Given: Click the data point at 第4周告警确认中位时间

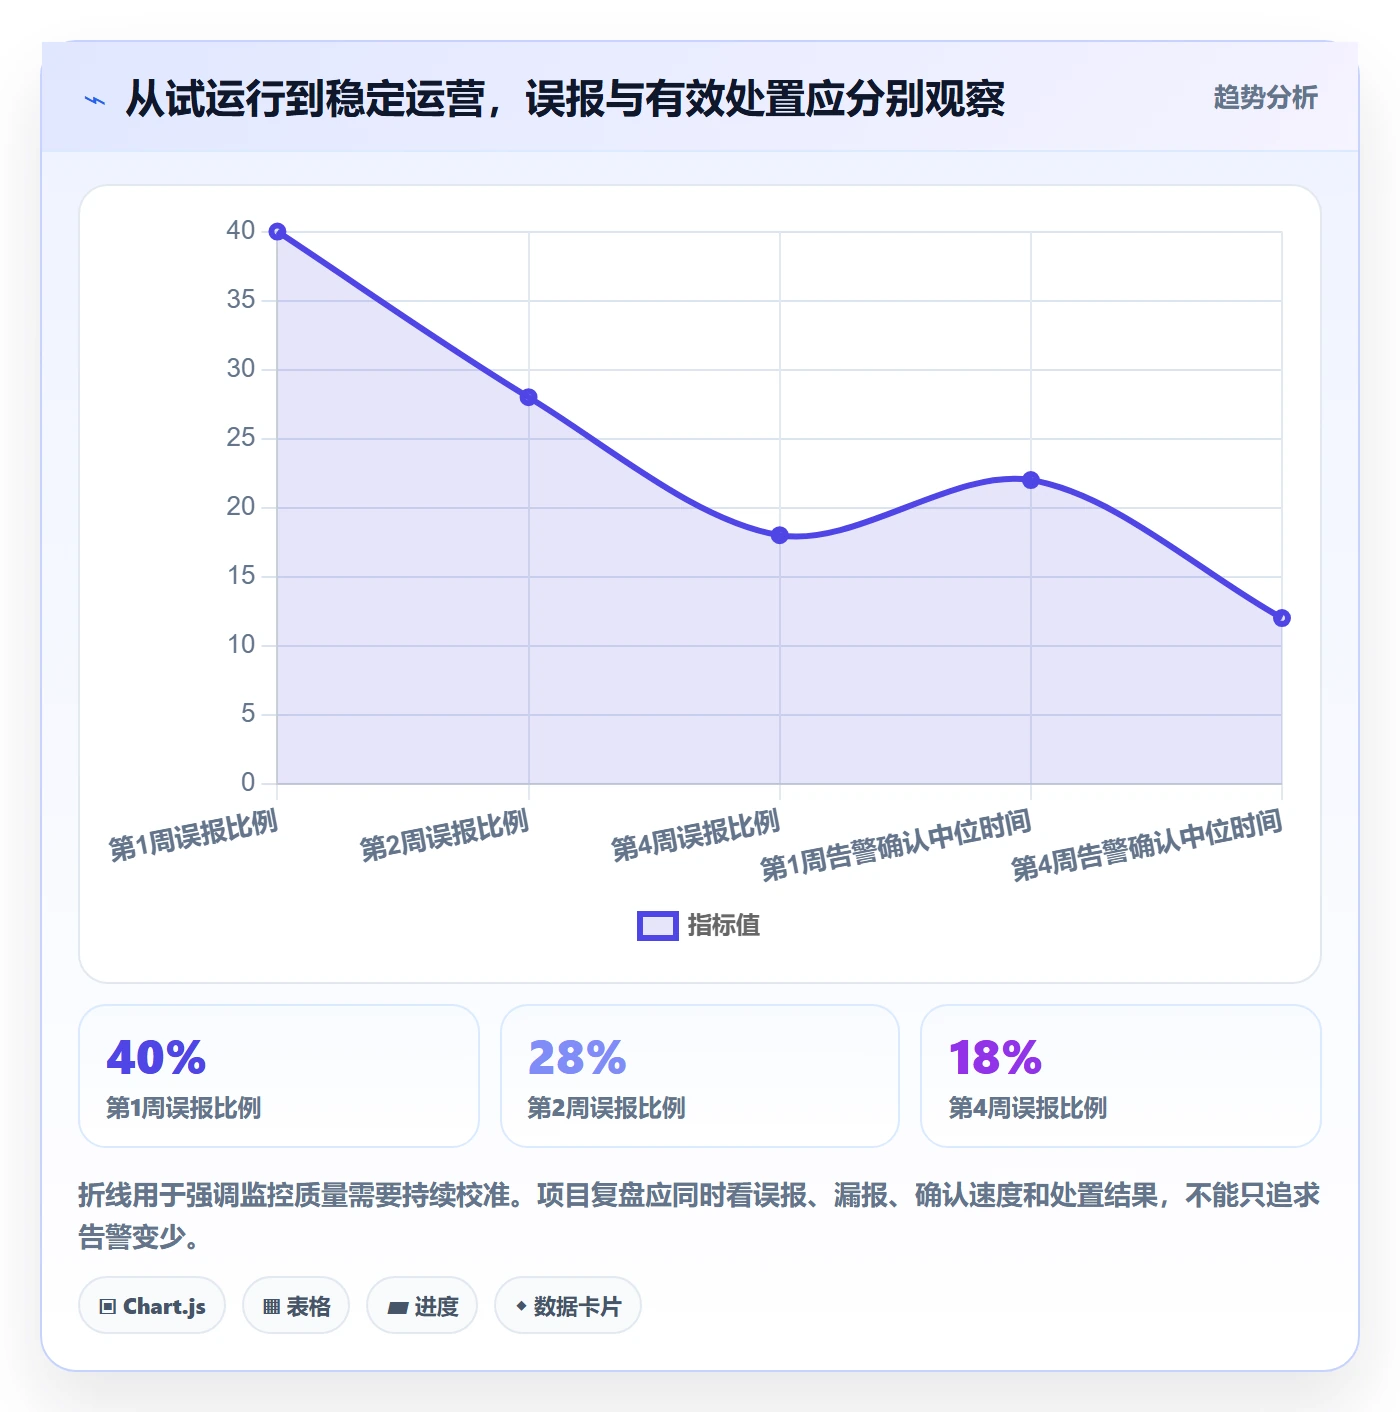Looking at the screenshot, I should [x=1282, y=618].
